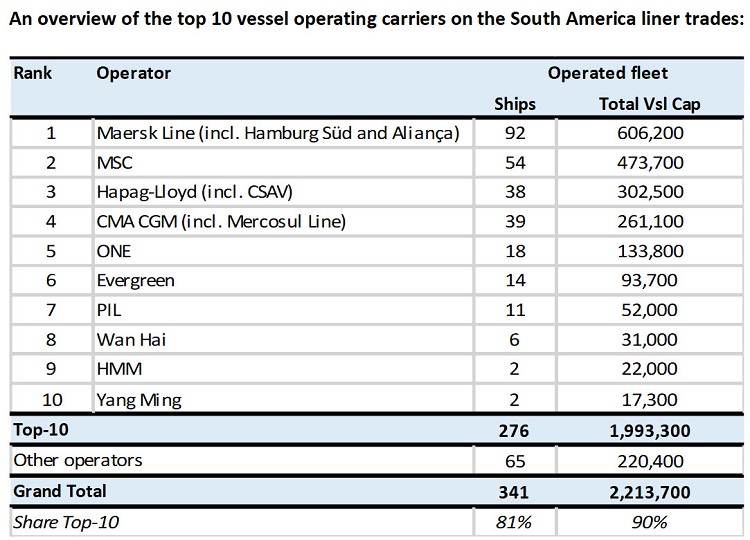Click Evergreen's ship count 14

(x=515, y=280)
